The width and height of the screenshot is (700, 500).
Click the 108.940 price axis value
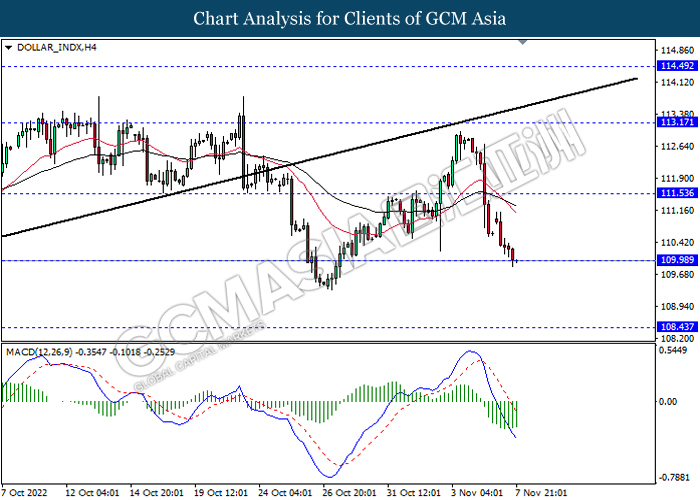(x=677, y=307)
